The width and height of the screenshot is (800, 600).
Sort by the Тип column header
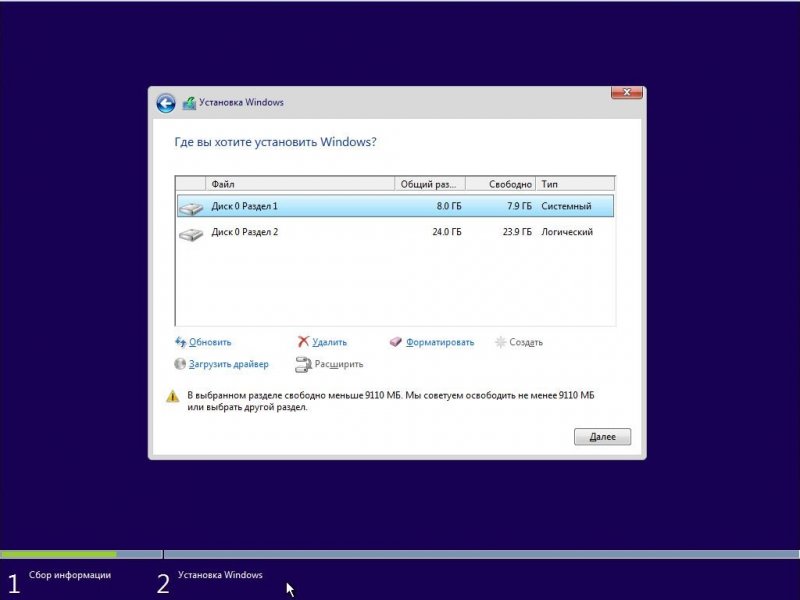(575, 184)
